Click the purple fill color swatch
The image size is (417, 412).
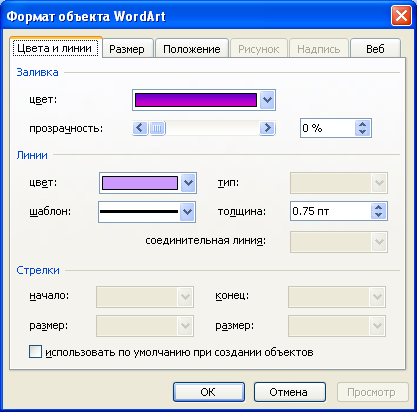click(196, 100)
